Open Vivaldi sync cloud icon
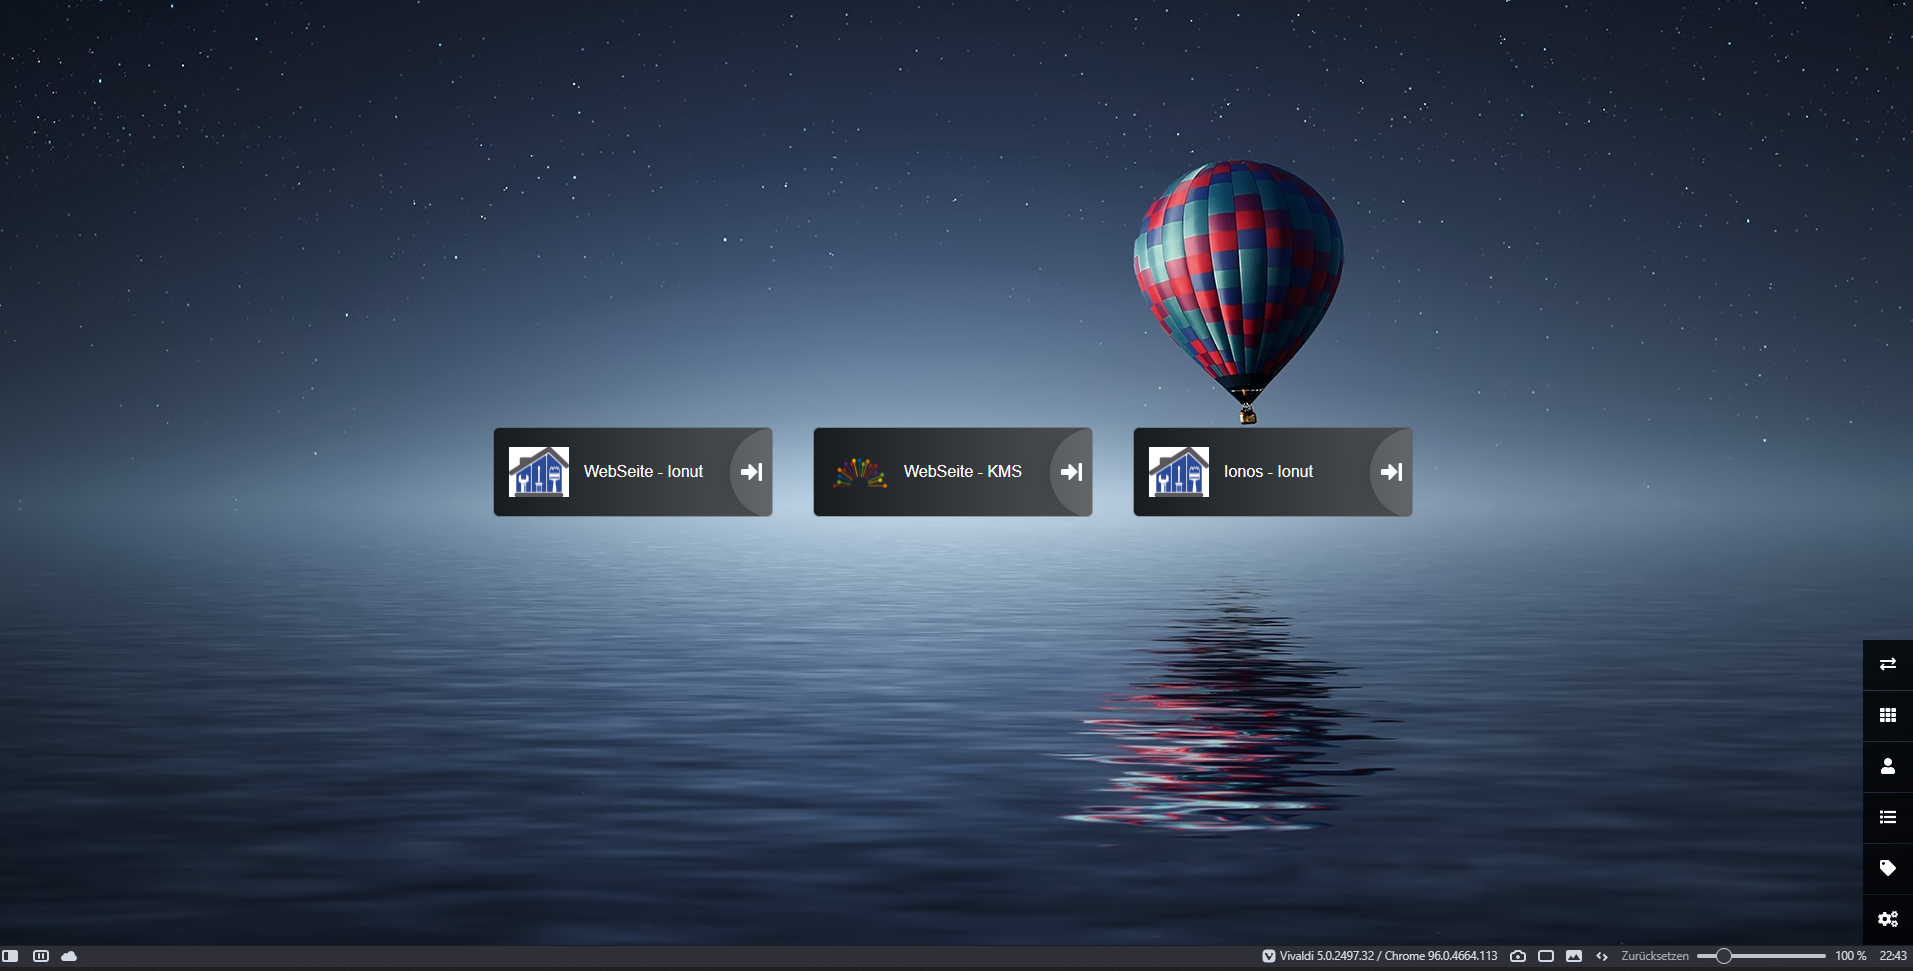 pos(69,956)
